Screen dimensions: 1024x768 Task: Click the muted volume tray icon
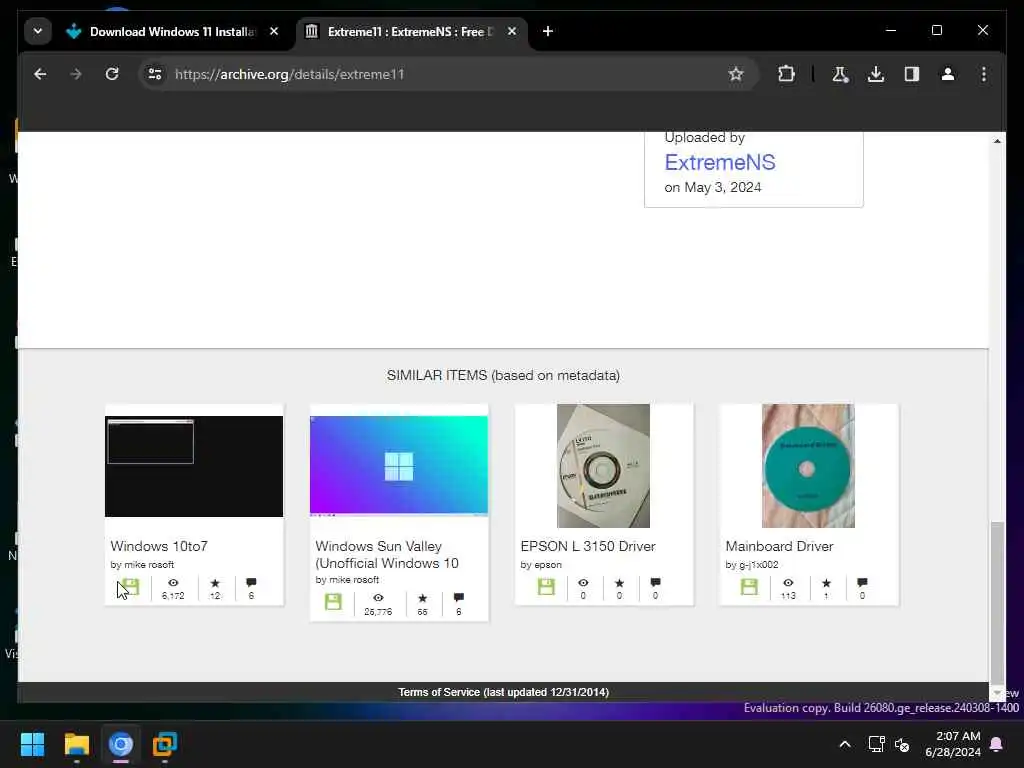902,744
